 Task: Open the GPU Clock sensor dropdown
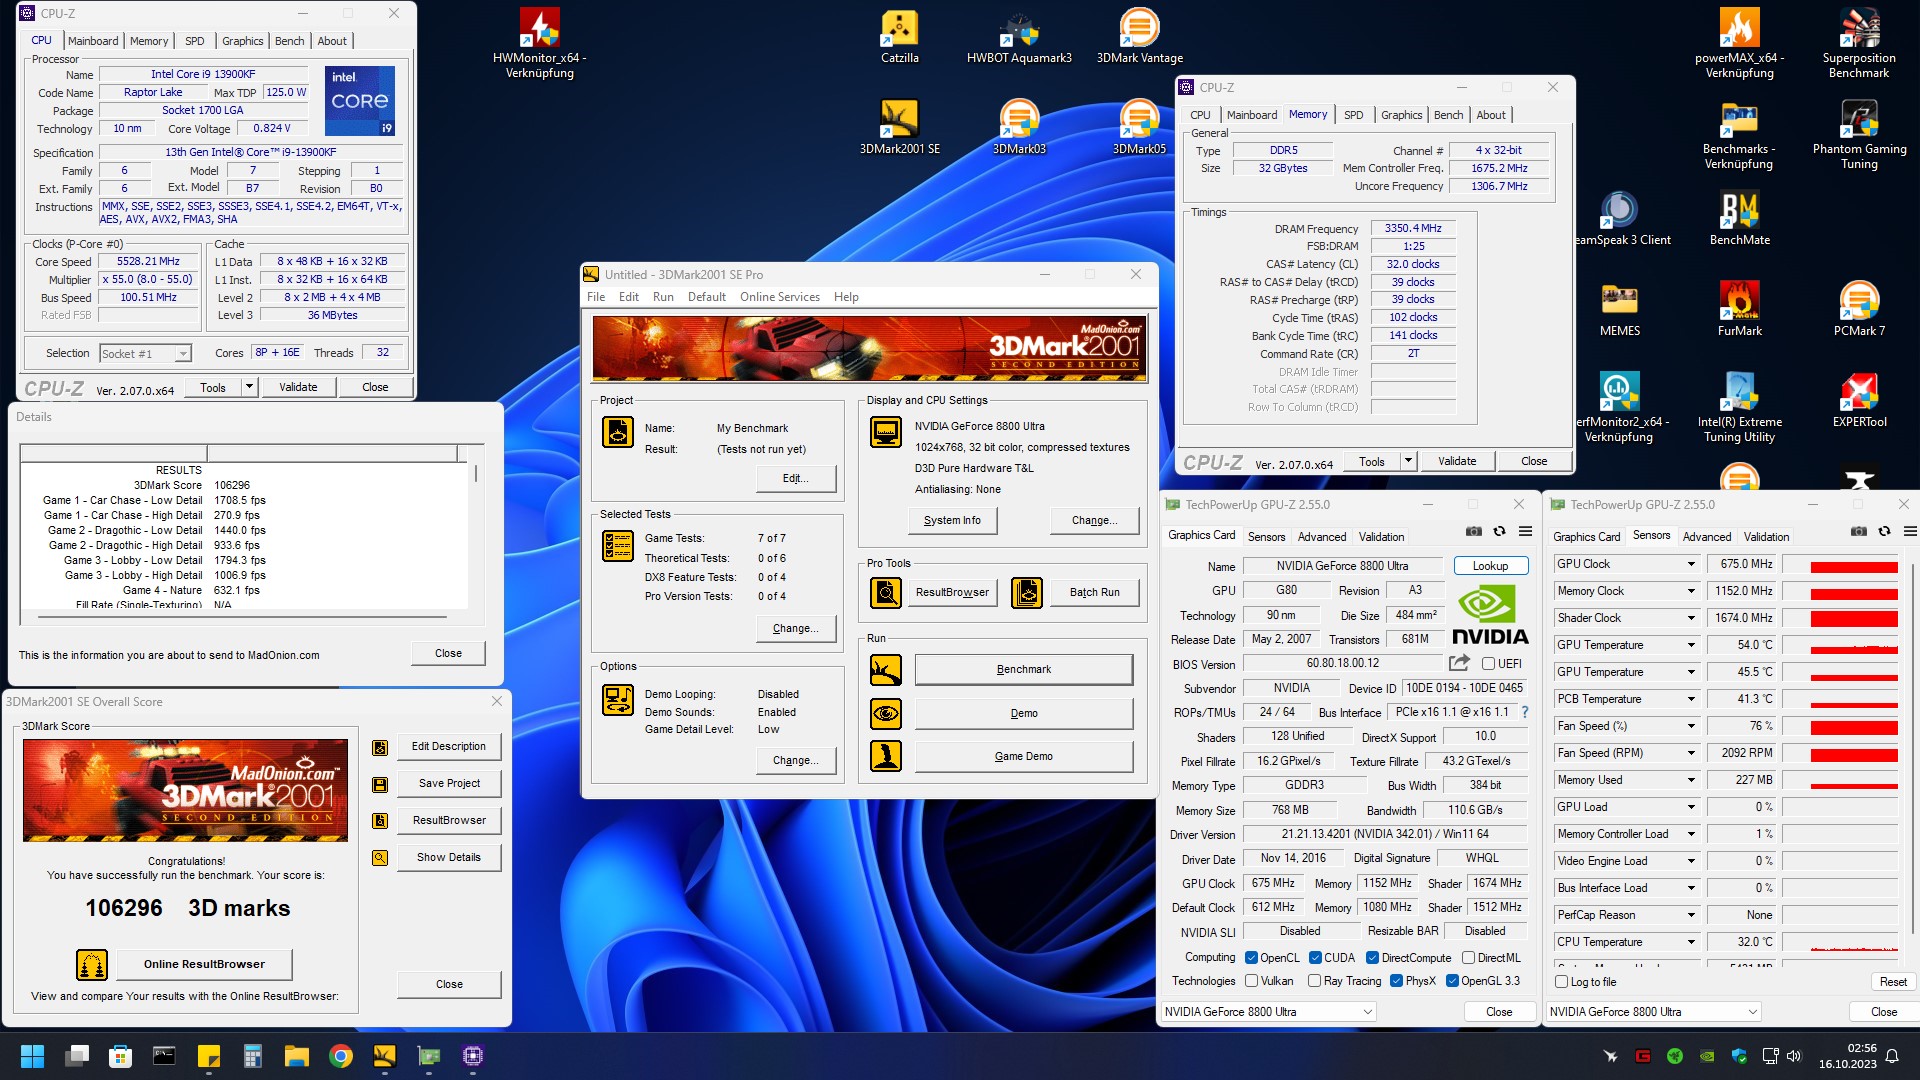pos(1691,564)
